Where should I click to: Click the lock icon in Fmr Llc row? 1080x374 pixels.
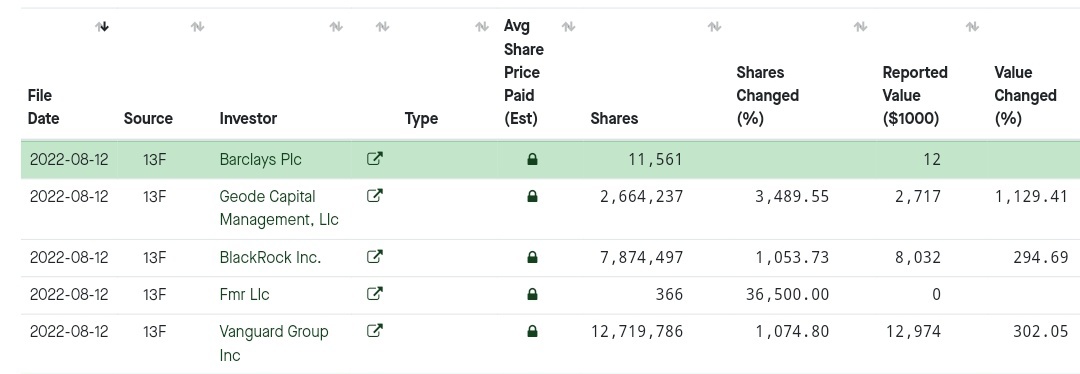(x=532, y=295)
